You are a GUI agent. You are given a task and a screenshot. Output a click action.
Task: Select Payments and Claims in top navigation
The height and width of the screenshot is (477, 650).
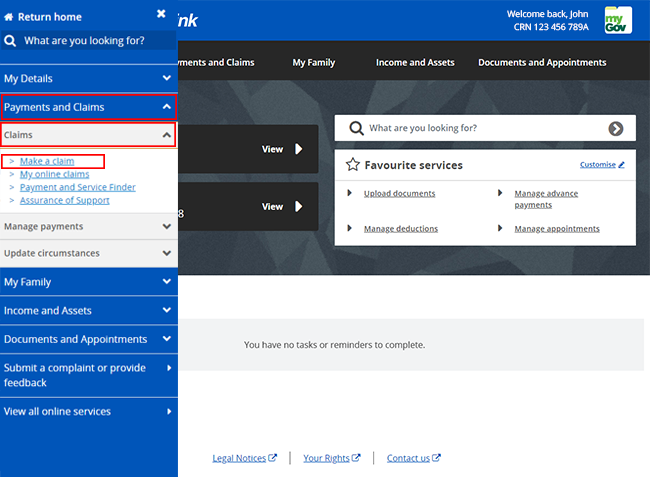216,63
